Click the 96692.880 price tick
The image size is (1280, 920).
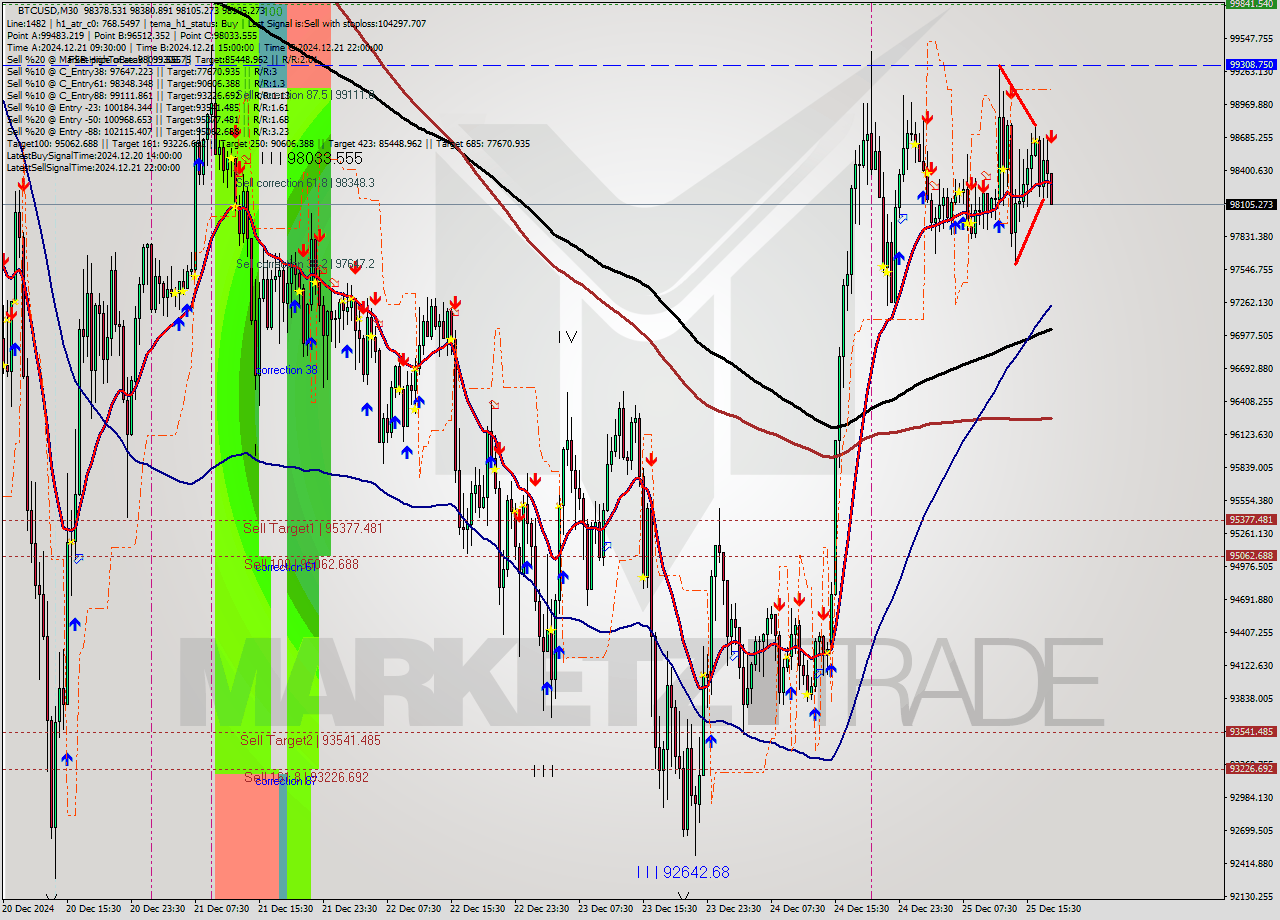1251,368
